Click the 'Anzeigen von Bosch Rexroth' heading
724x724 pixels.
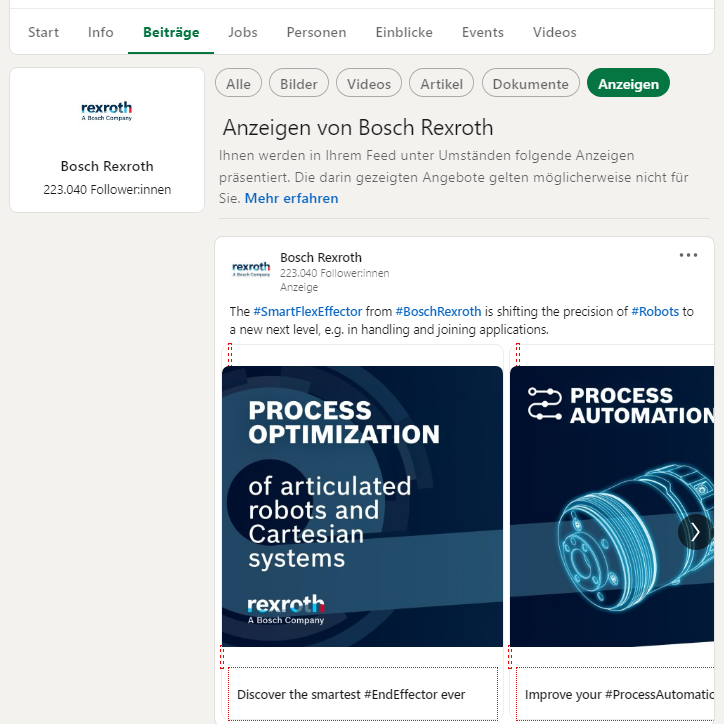pyautogui.click(x=358, y=128)
